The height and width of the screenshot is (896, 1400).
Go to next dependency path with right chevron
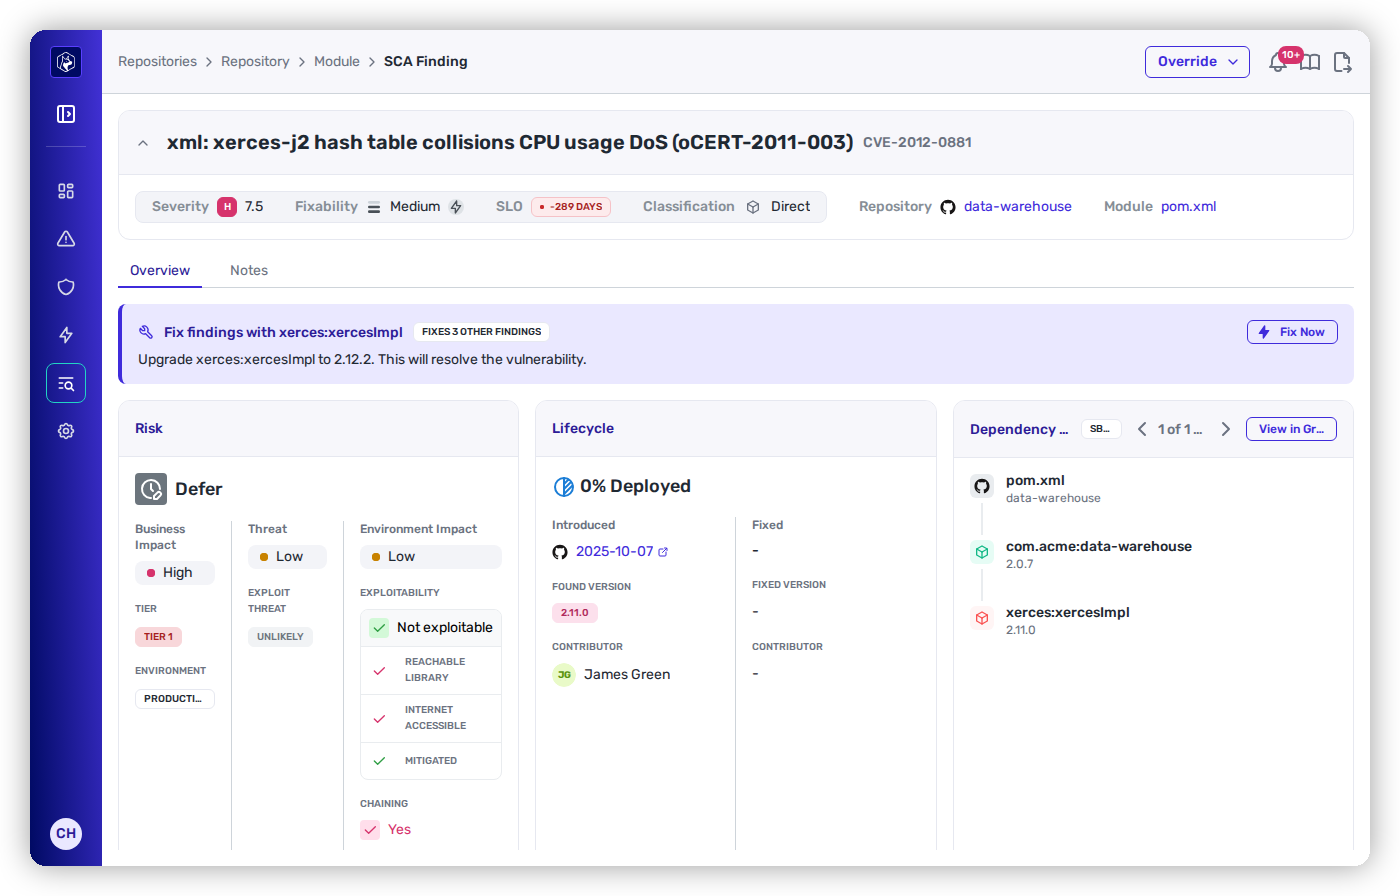coord(1225,429)
